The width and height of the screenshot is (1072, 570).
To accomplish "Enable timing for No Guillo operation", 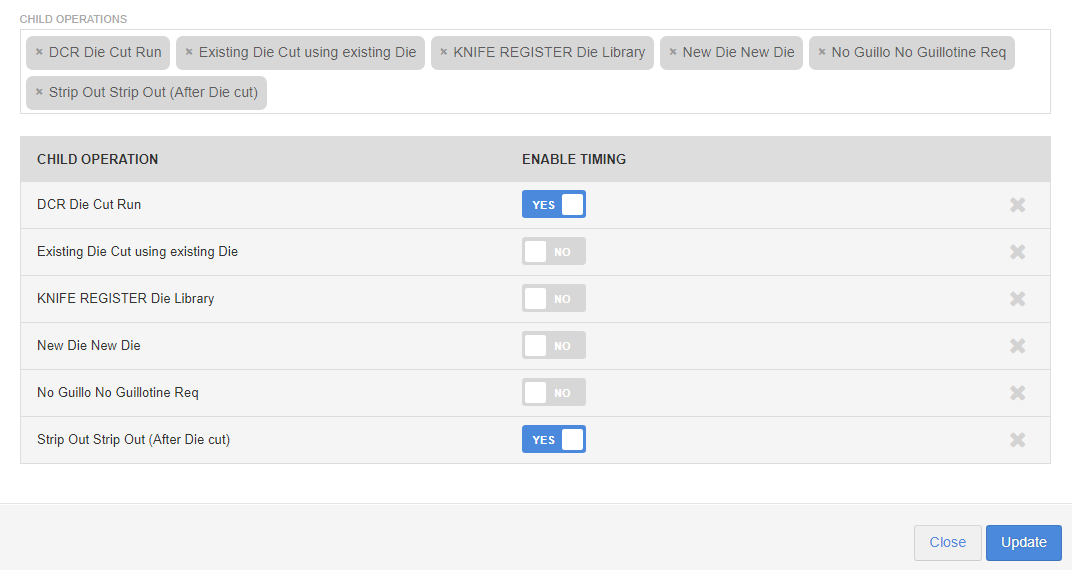I will tap(554, 392).
